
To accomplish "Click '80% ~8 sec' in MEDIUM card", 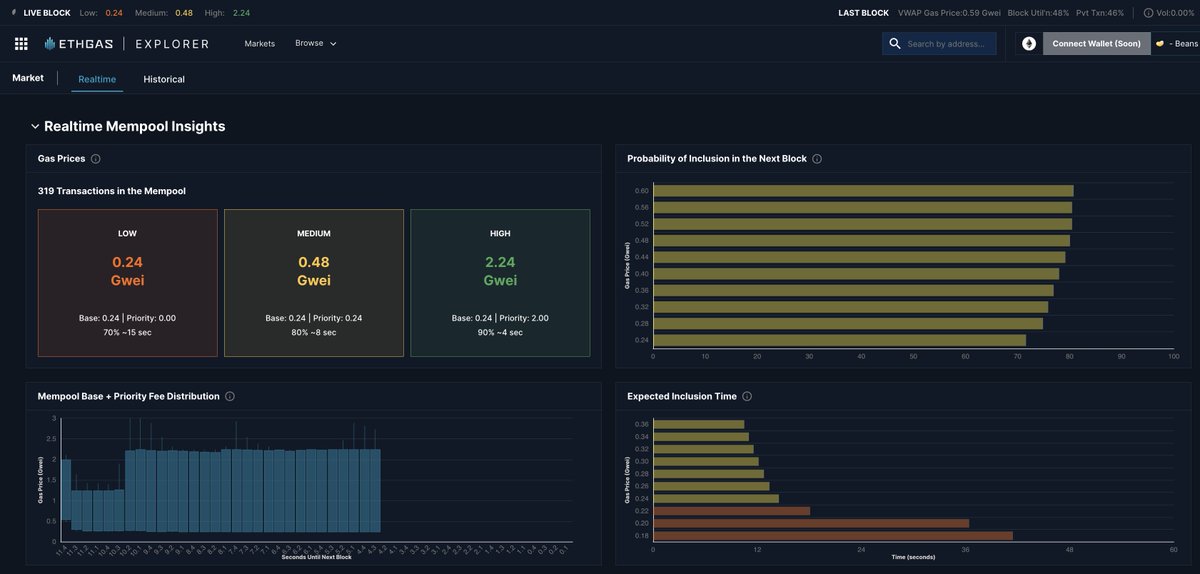I will [314, 332].
